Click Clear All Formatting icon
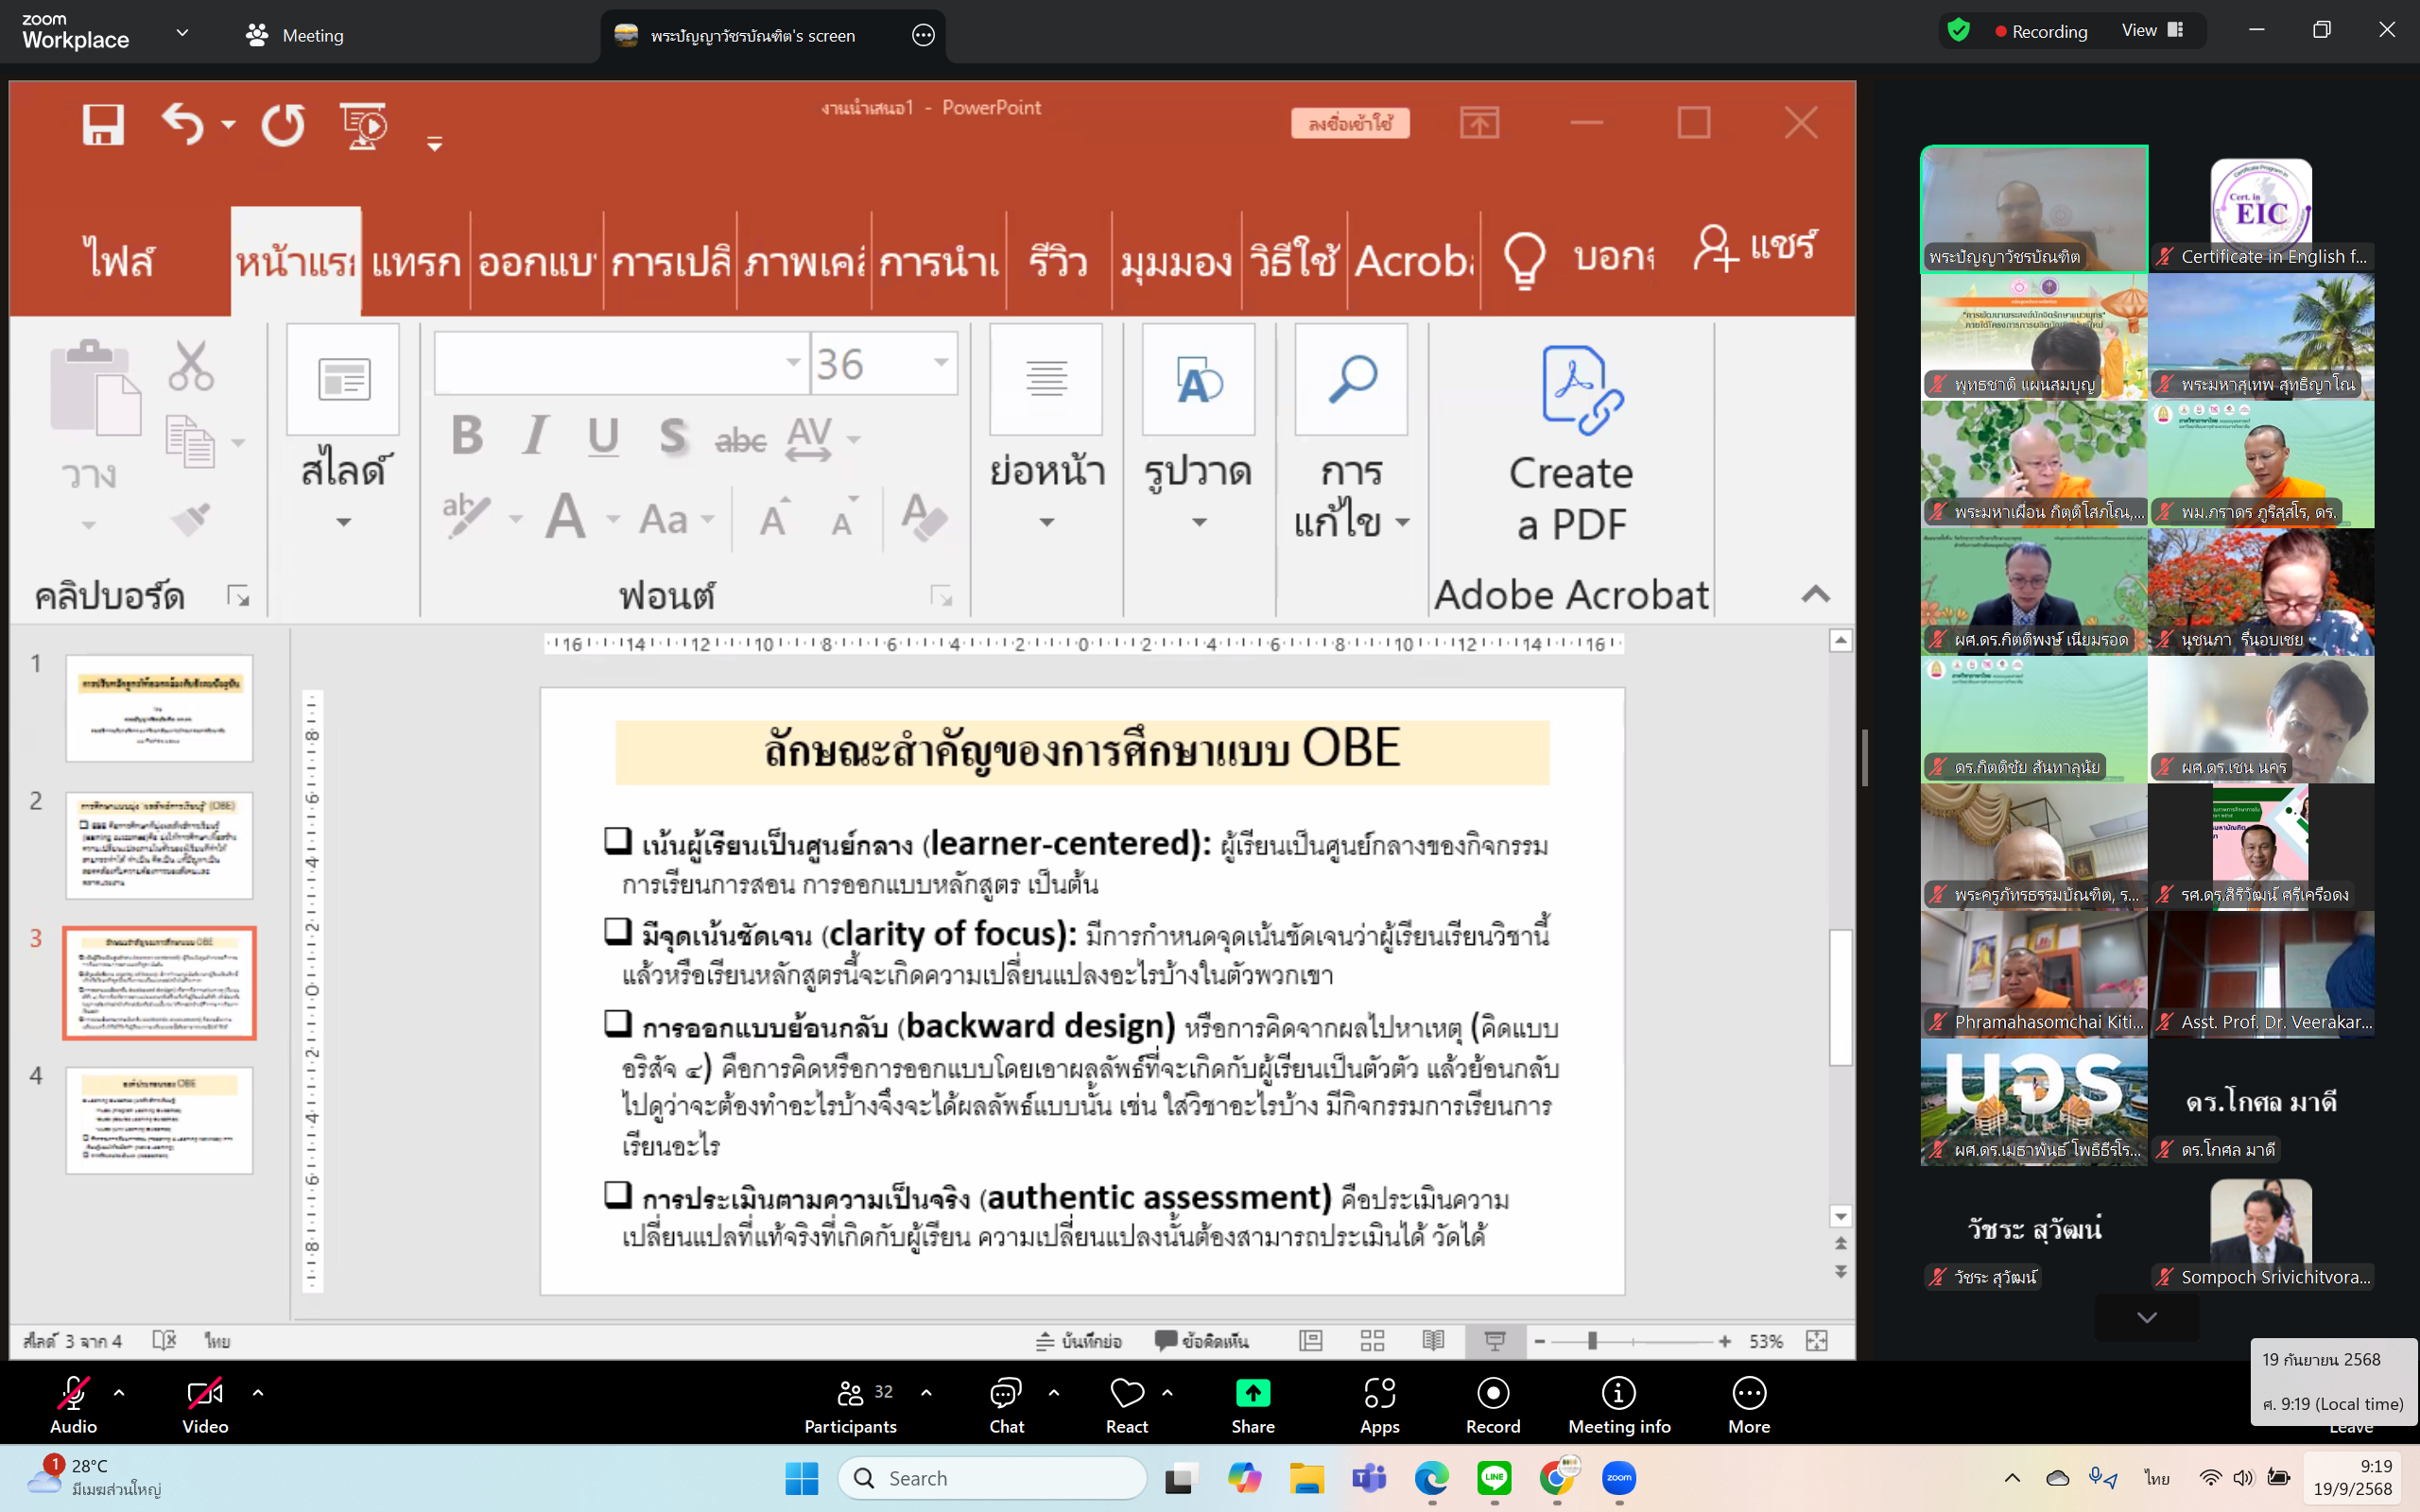This screenshot has height=1512, width=2420. (923, 518)
